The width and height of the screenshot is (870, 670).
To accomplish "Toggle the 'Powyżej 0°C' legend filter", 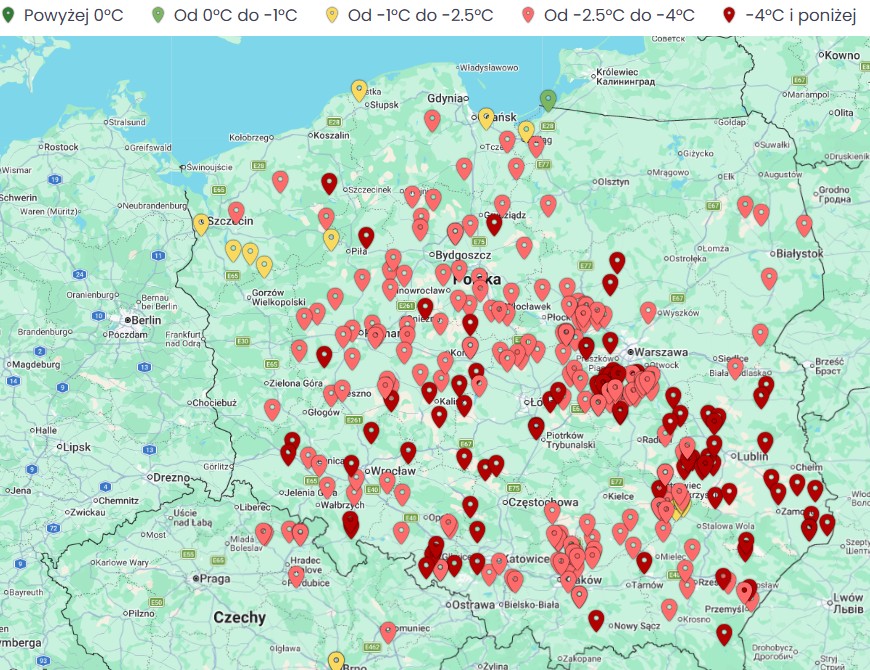I will pyautogui.click(x=62, y=14).
